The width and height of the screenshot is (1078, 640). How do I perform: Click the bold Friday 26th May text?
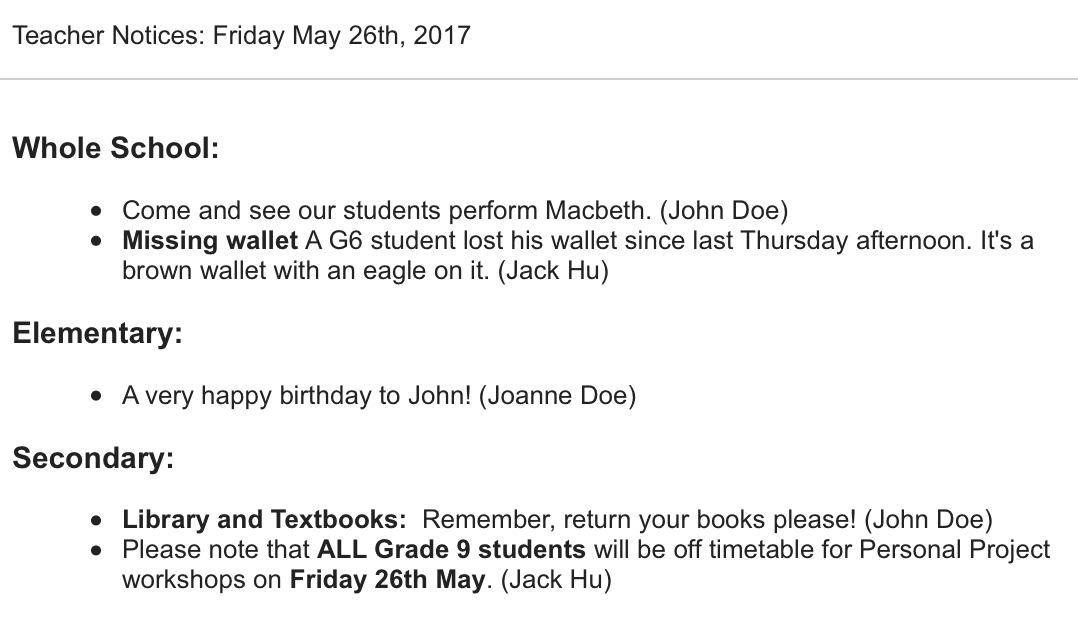(x=388, y=580)
